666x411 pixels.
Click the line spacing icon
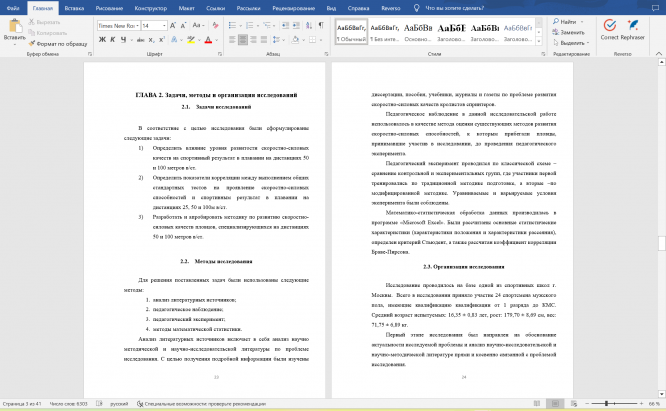coord(276,40)
